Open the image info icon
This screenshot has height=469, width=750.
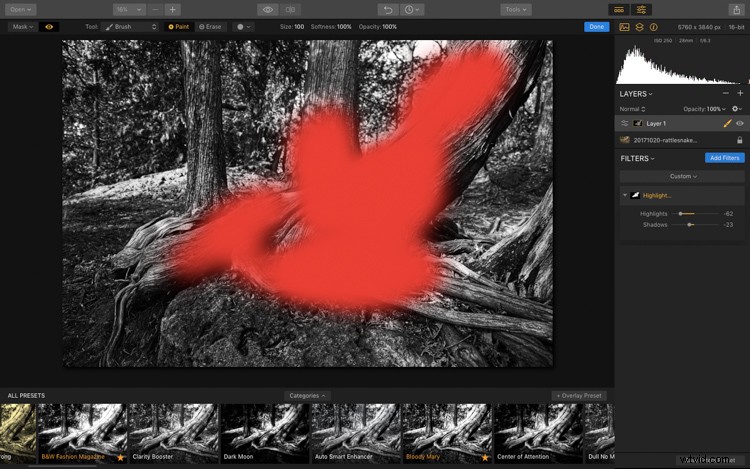click(653, 27)
